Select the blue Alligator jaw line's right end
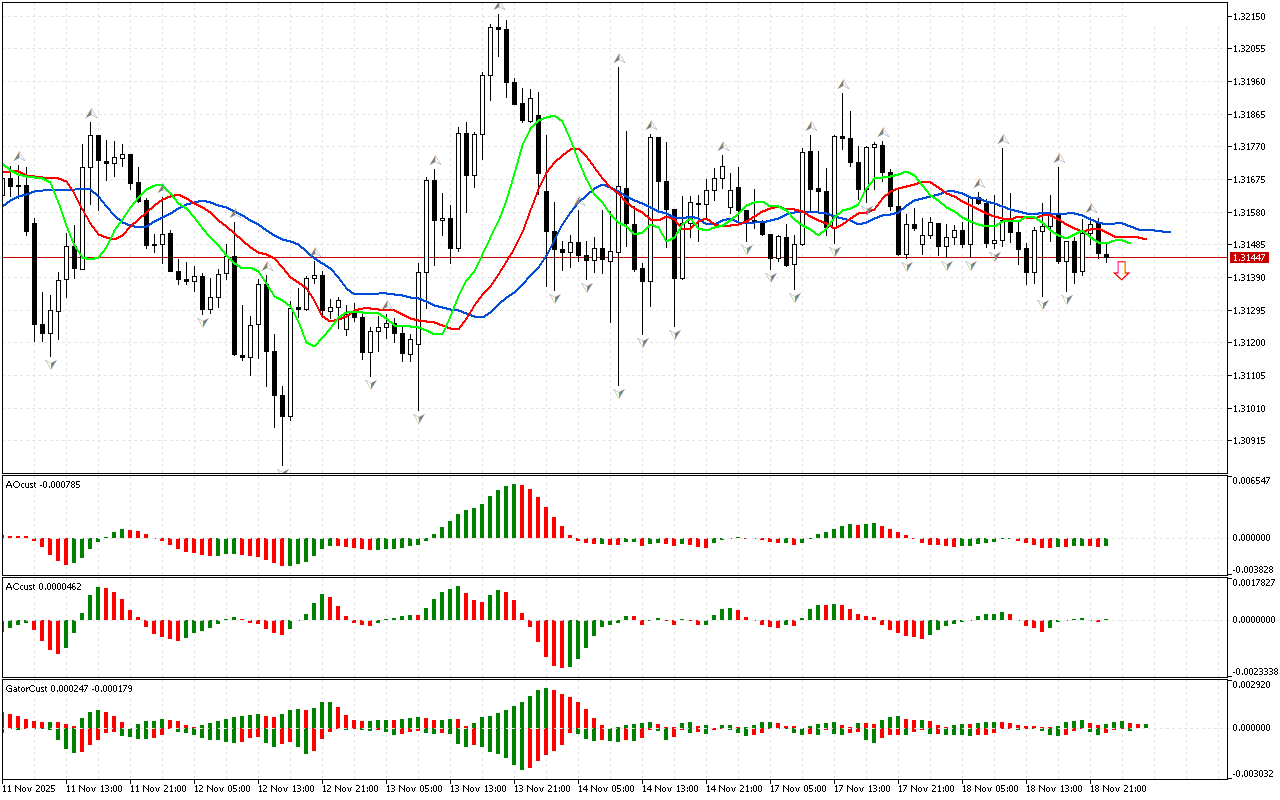The height and width of the screenshot is (800, 1280). pyautogui.click(x=1168, y=232)
